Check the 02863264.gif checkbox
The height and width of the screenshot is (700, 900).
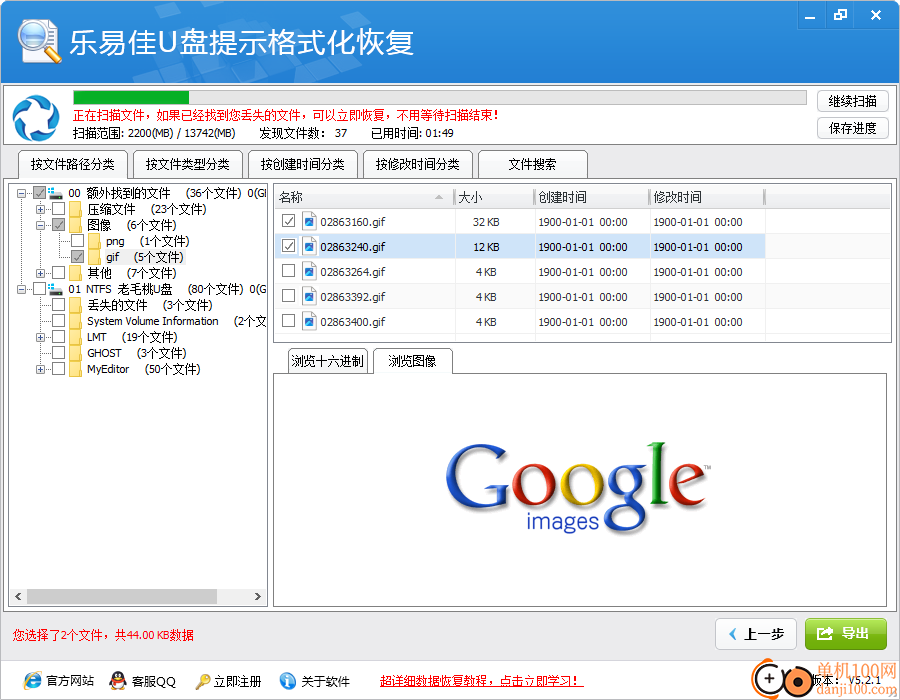pos(289,271)
